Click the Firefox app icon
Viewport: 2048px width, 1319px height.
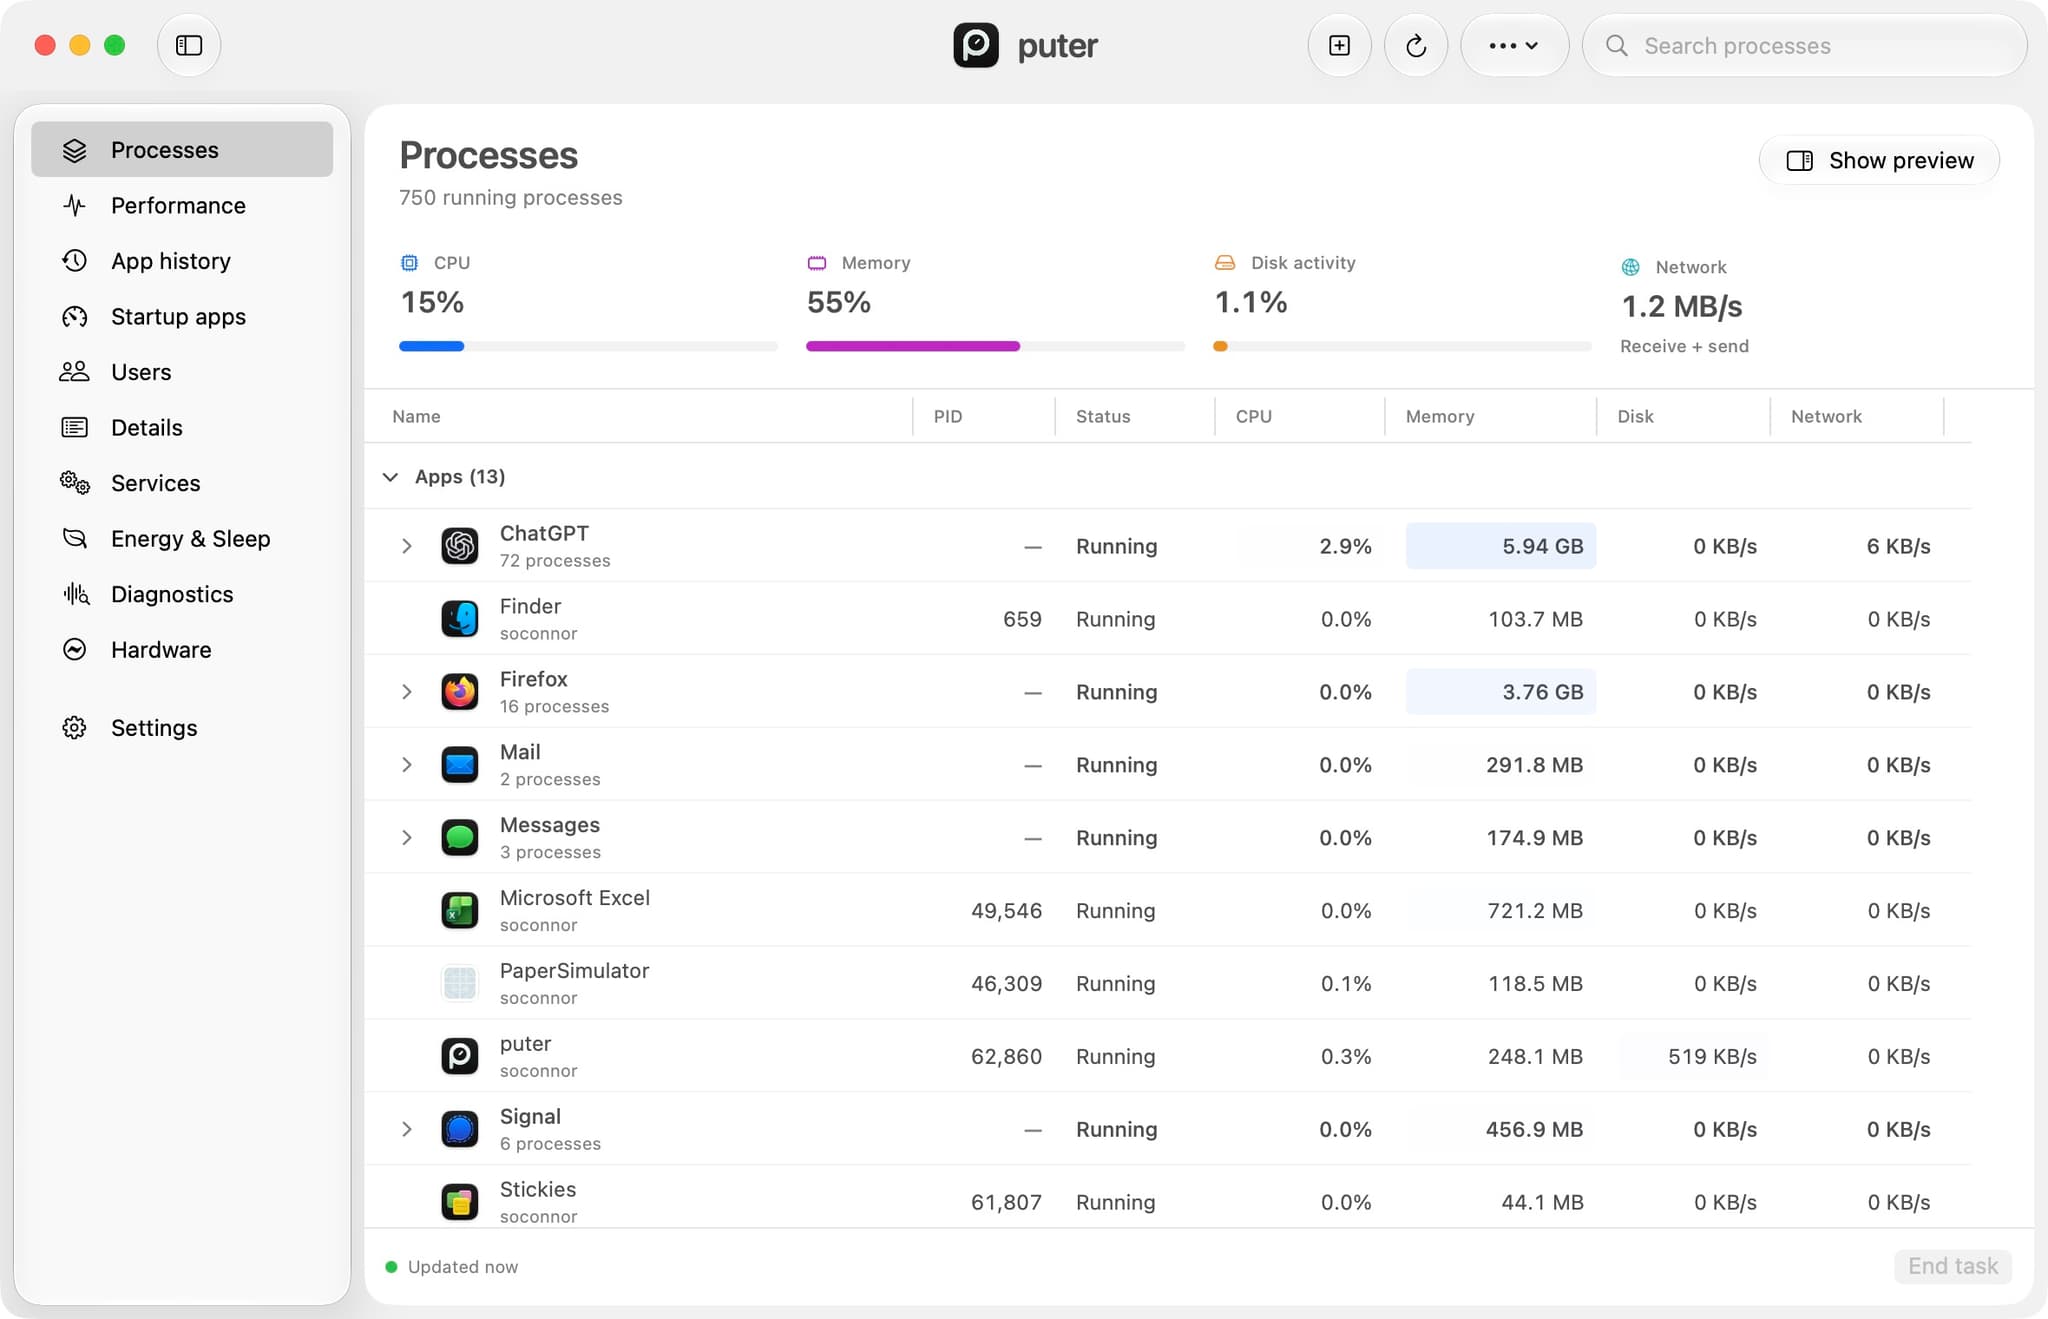click(460, 692)
